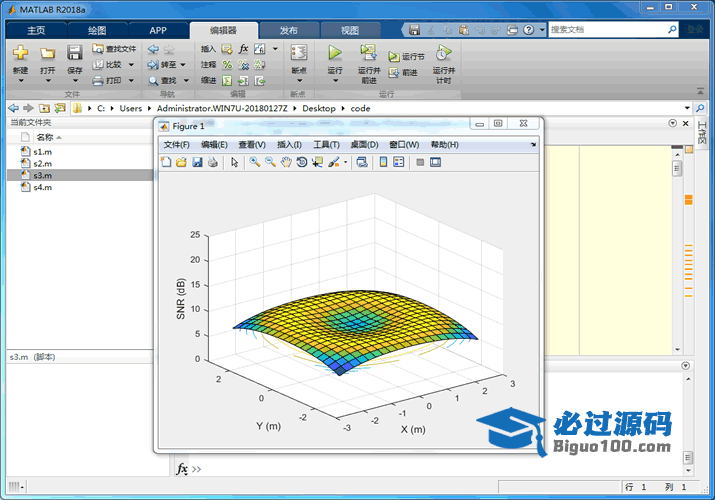Open the 工具(T) menu in Figure window
Screen dimensions: 715x500
point(327,145)
